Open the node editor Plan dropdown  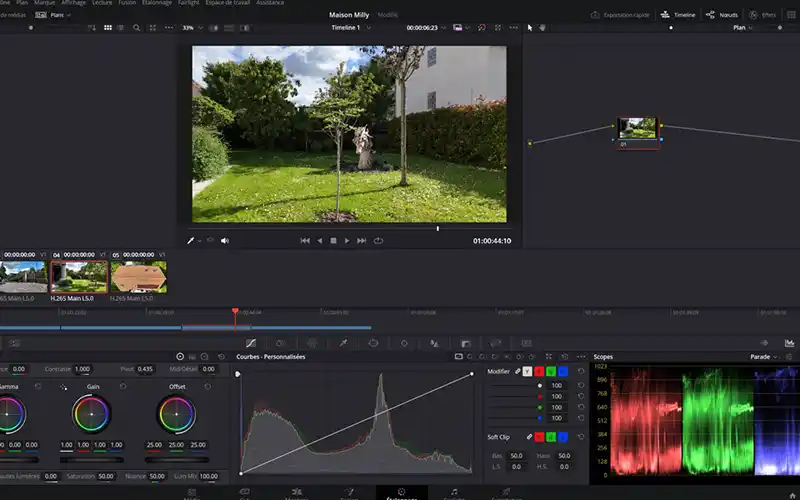(x=742, y=28)
